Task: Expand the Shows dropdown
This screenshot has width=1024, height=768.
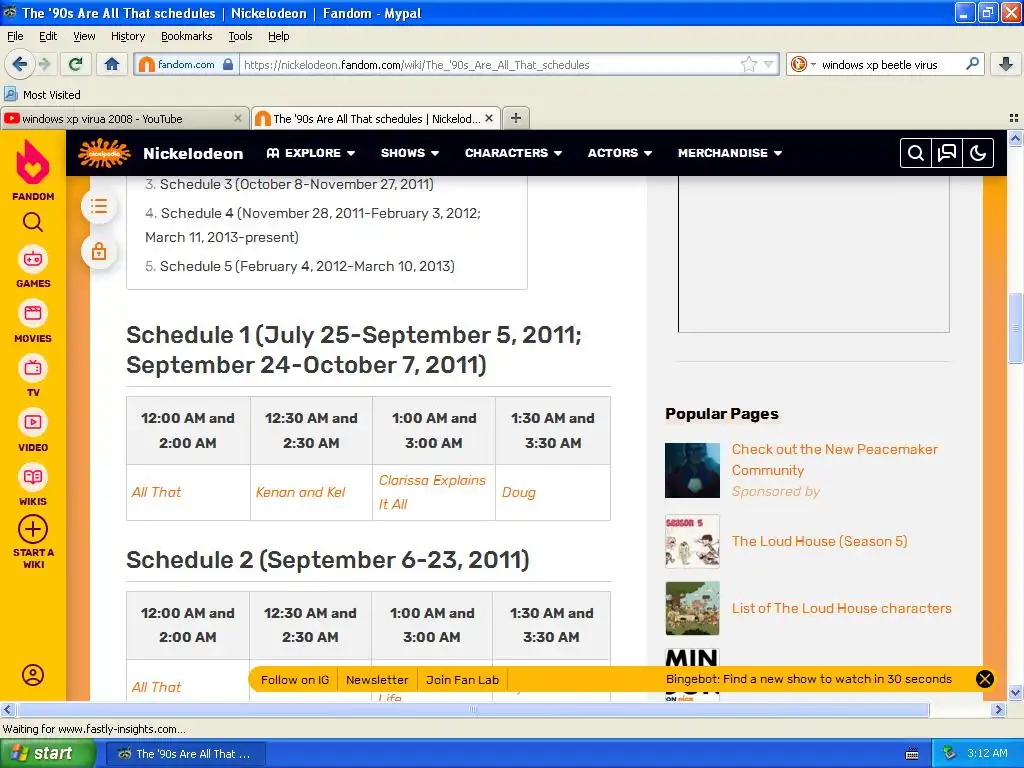Action: 409,153
